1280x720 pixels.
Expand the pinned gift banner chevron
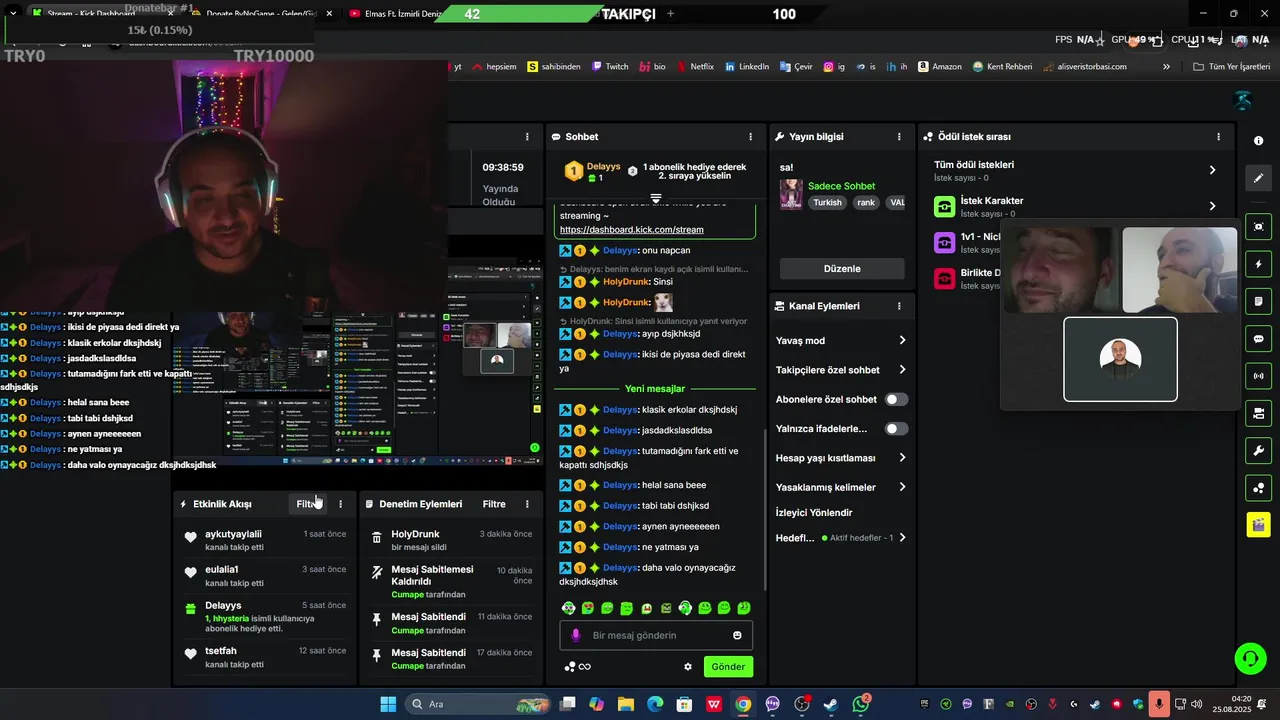(x=656, y=198)
